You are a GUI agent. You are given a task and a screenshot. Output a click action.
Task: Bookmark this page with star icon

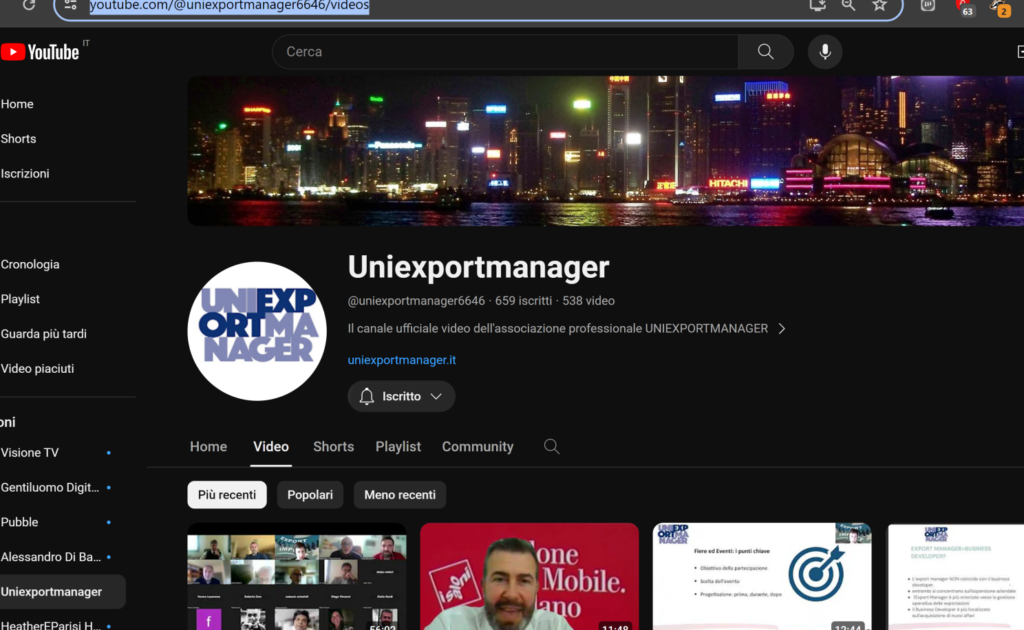(880, 5)
